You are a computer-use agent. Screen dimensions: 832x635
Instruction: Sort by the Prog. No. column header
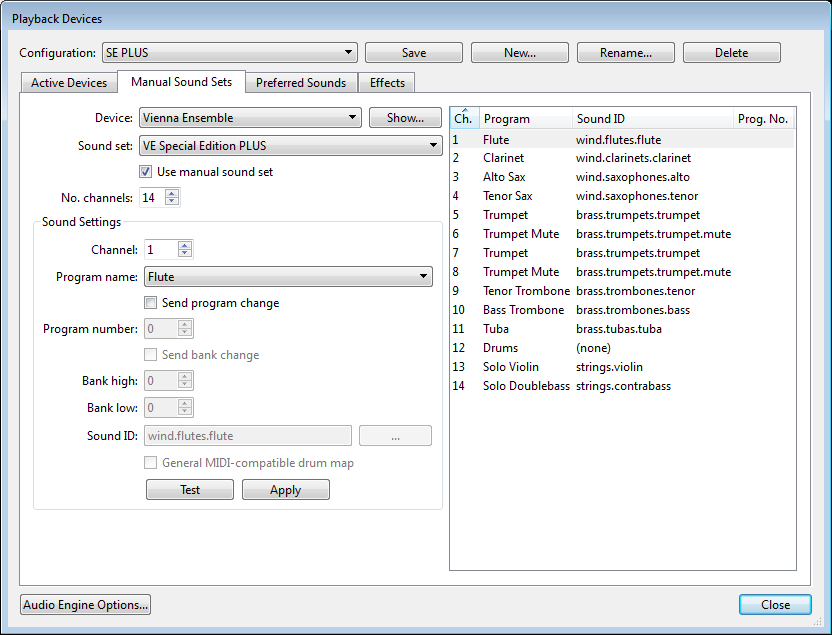click(763, 118)
